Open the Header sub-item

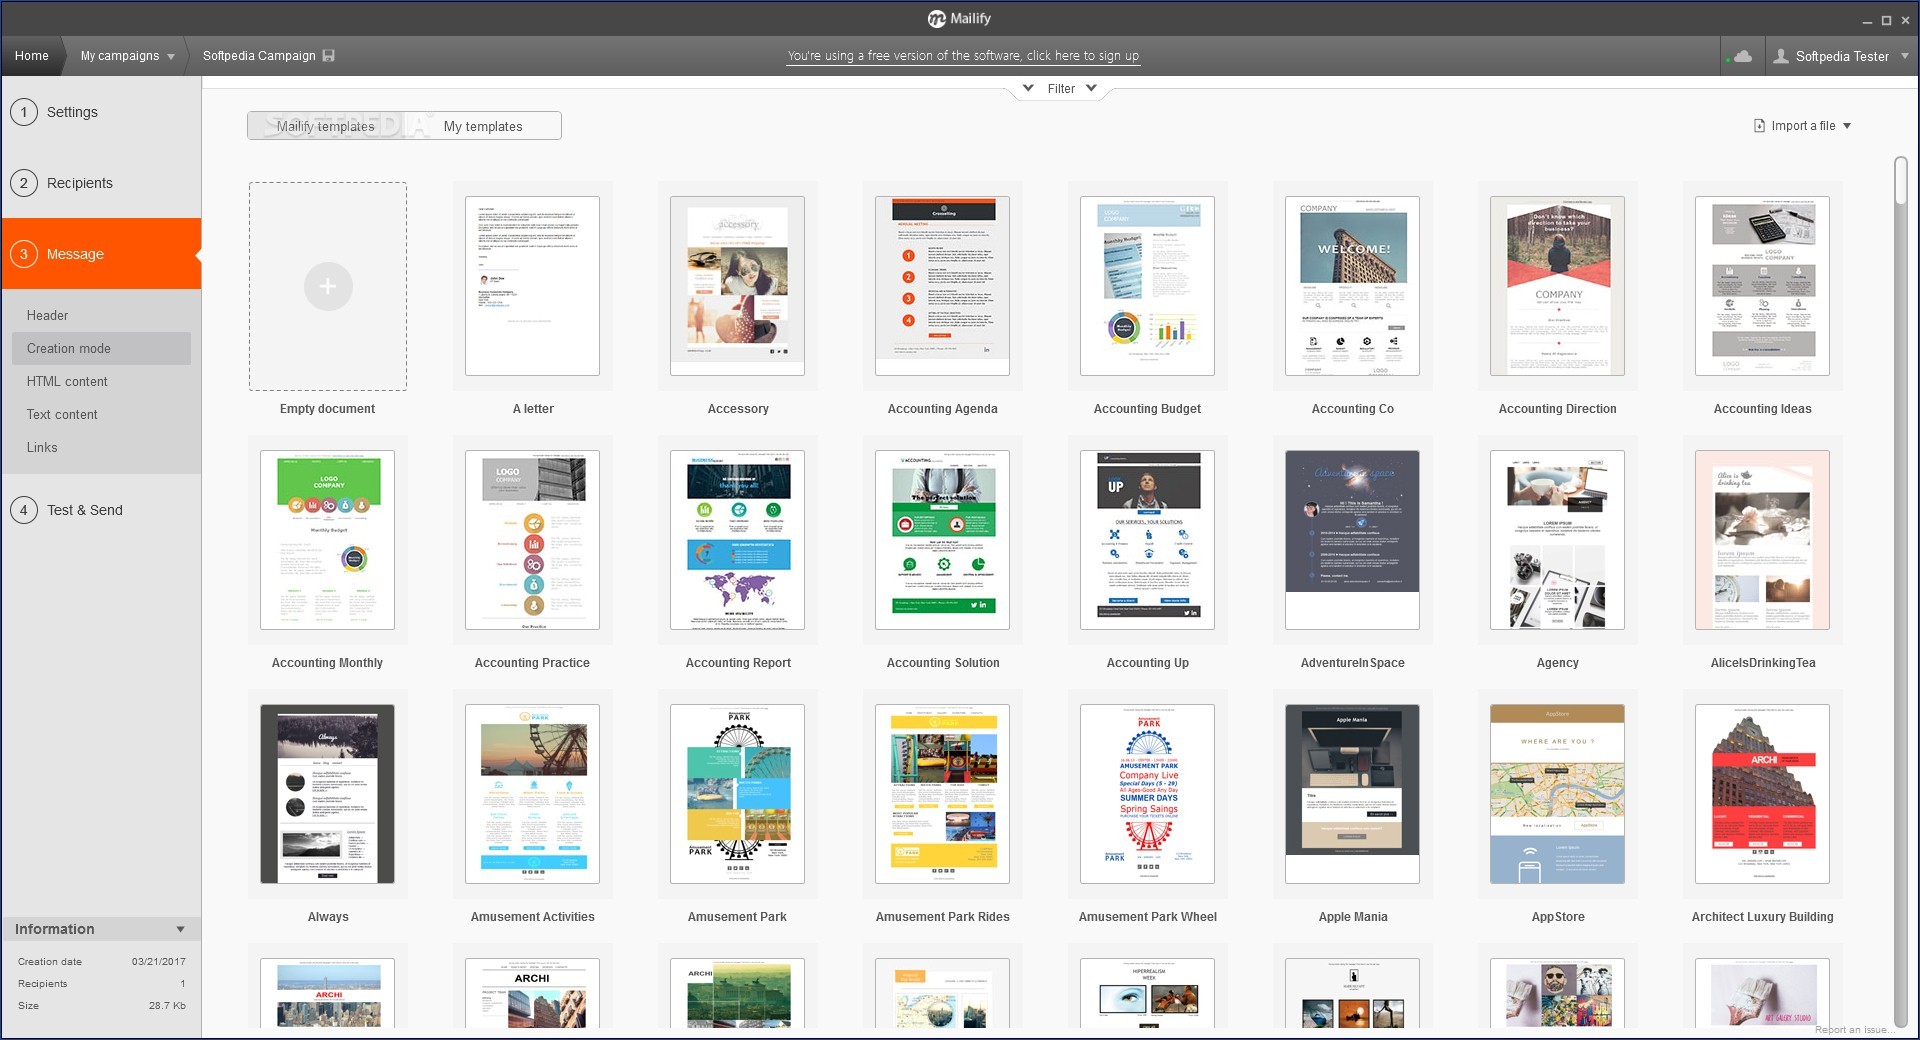(x=47, y=315)
